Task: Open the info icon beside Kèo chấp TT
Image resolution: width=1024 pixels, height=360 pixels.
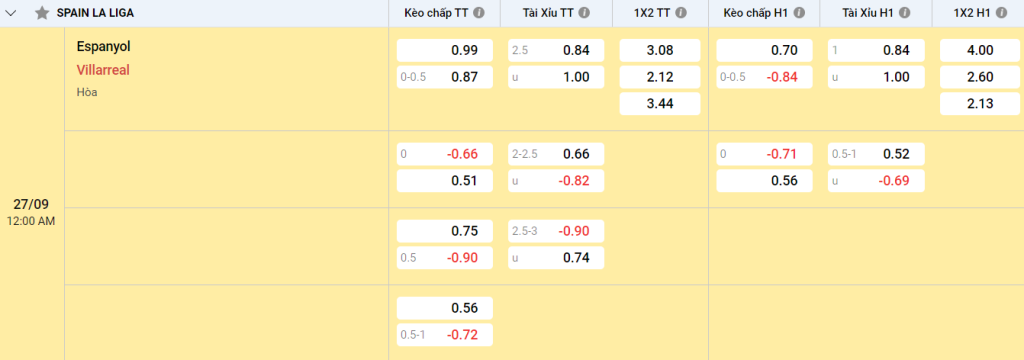Action: coord(479,12)
